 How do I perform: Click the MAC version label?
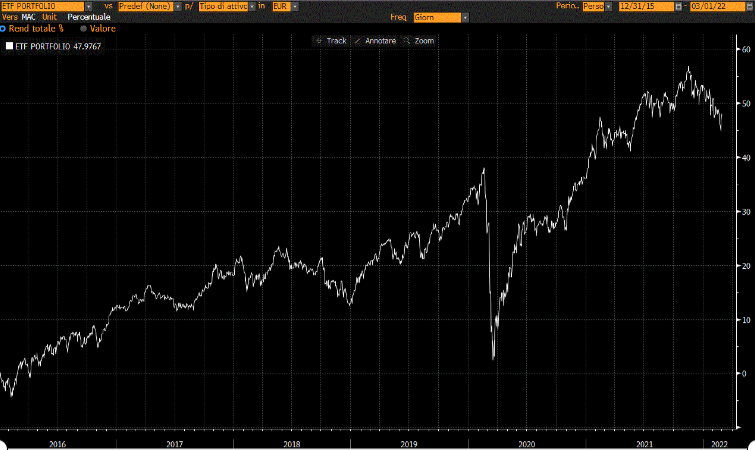[x=29, y=18]
